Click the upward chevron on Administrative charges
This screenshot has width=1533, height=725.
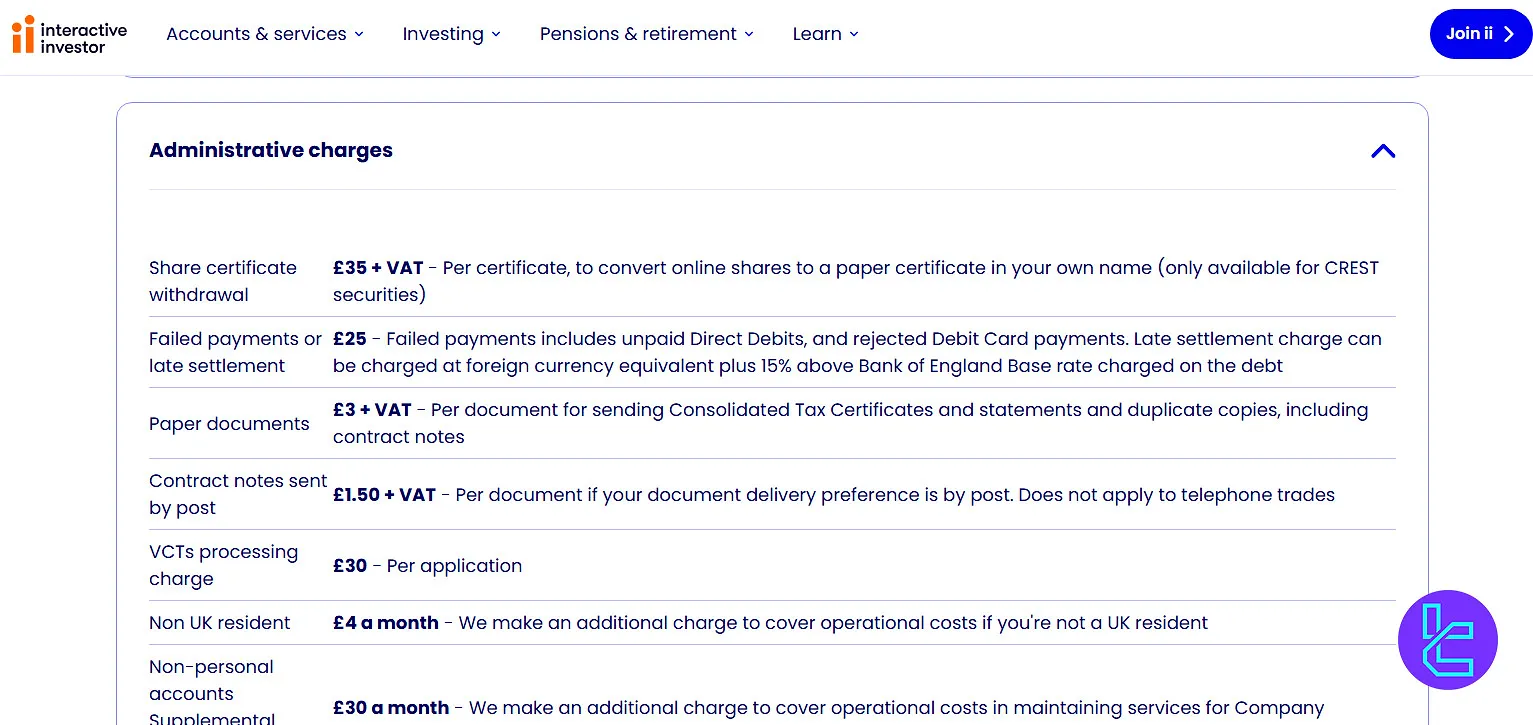click(1383, 150)
